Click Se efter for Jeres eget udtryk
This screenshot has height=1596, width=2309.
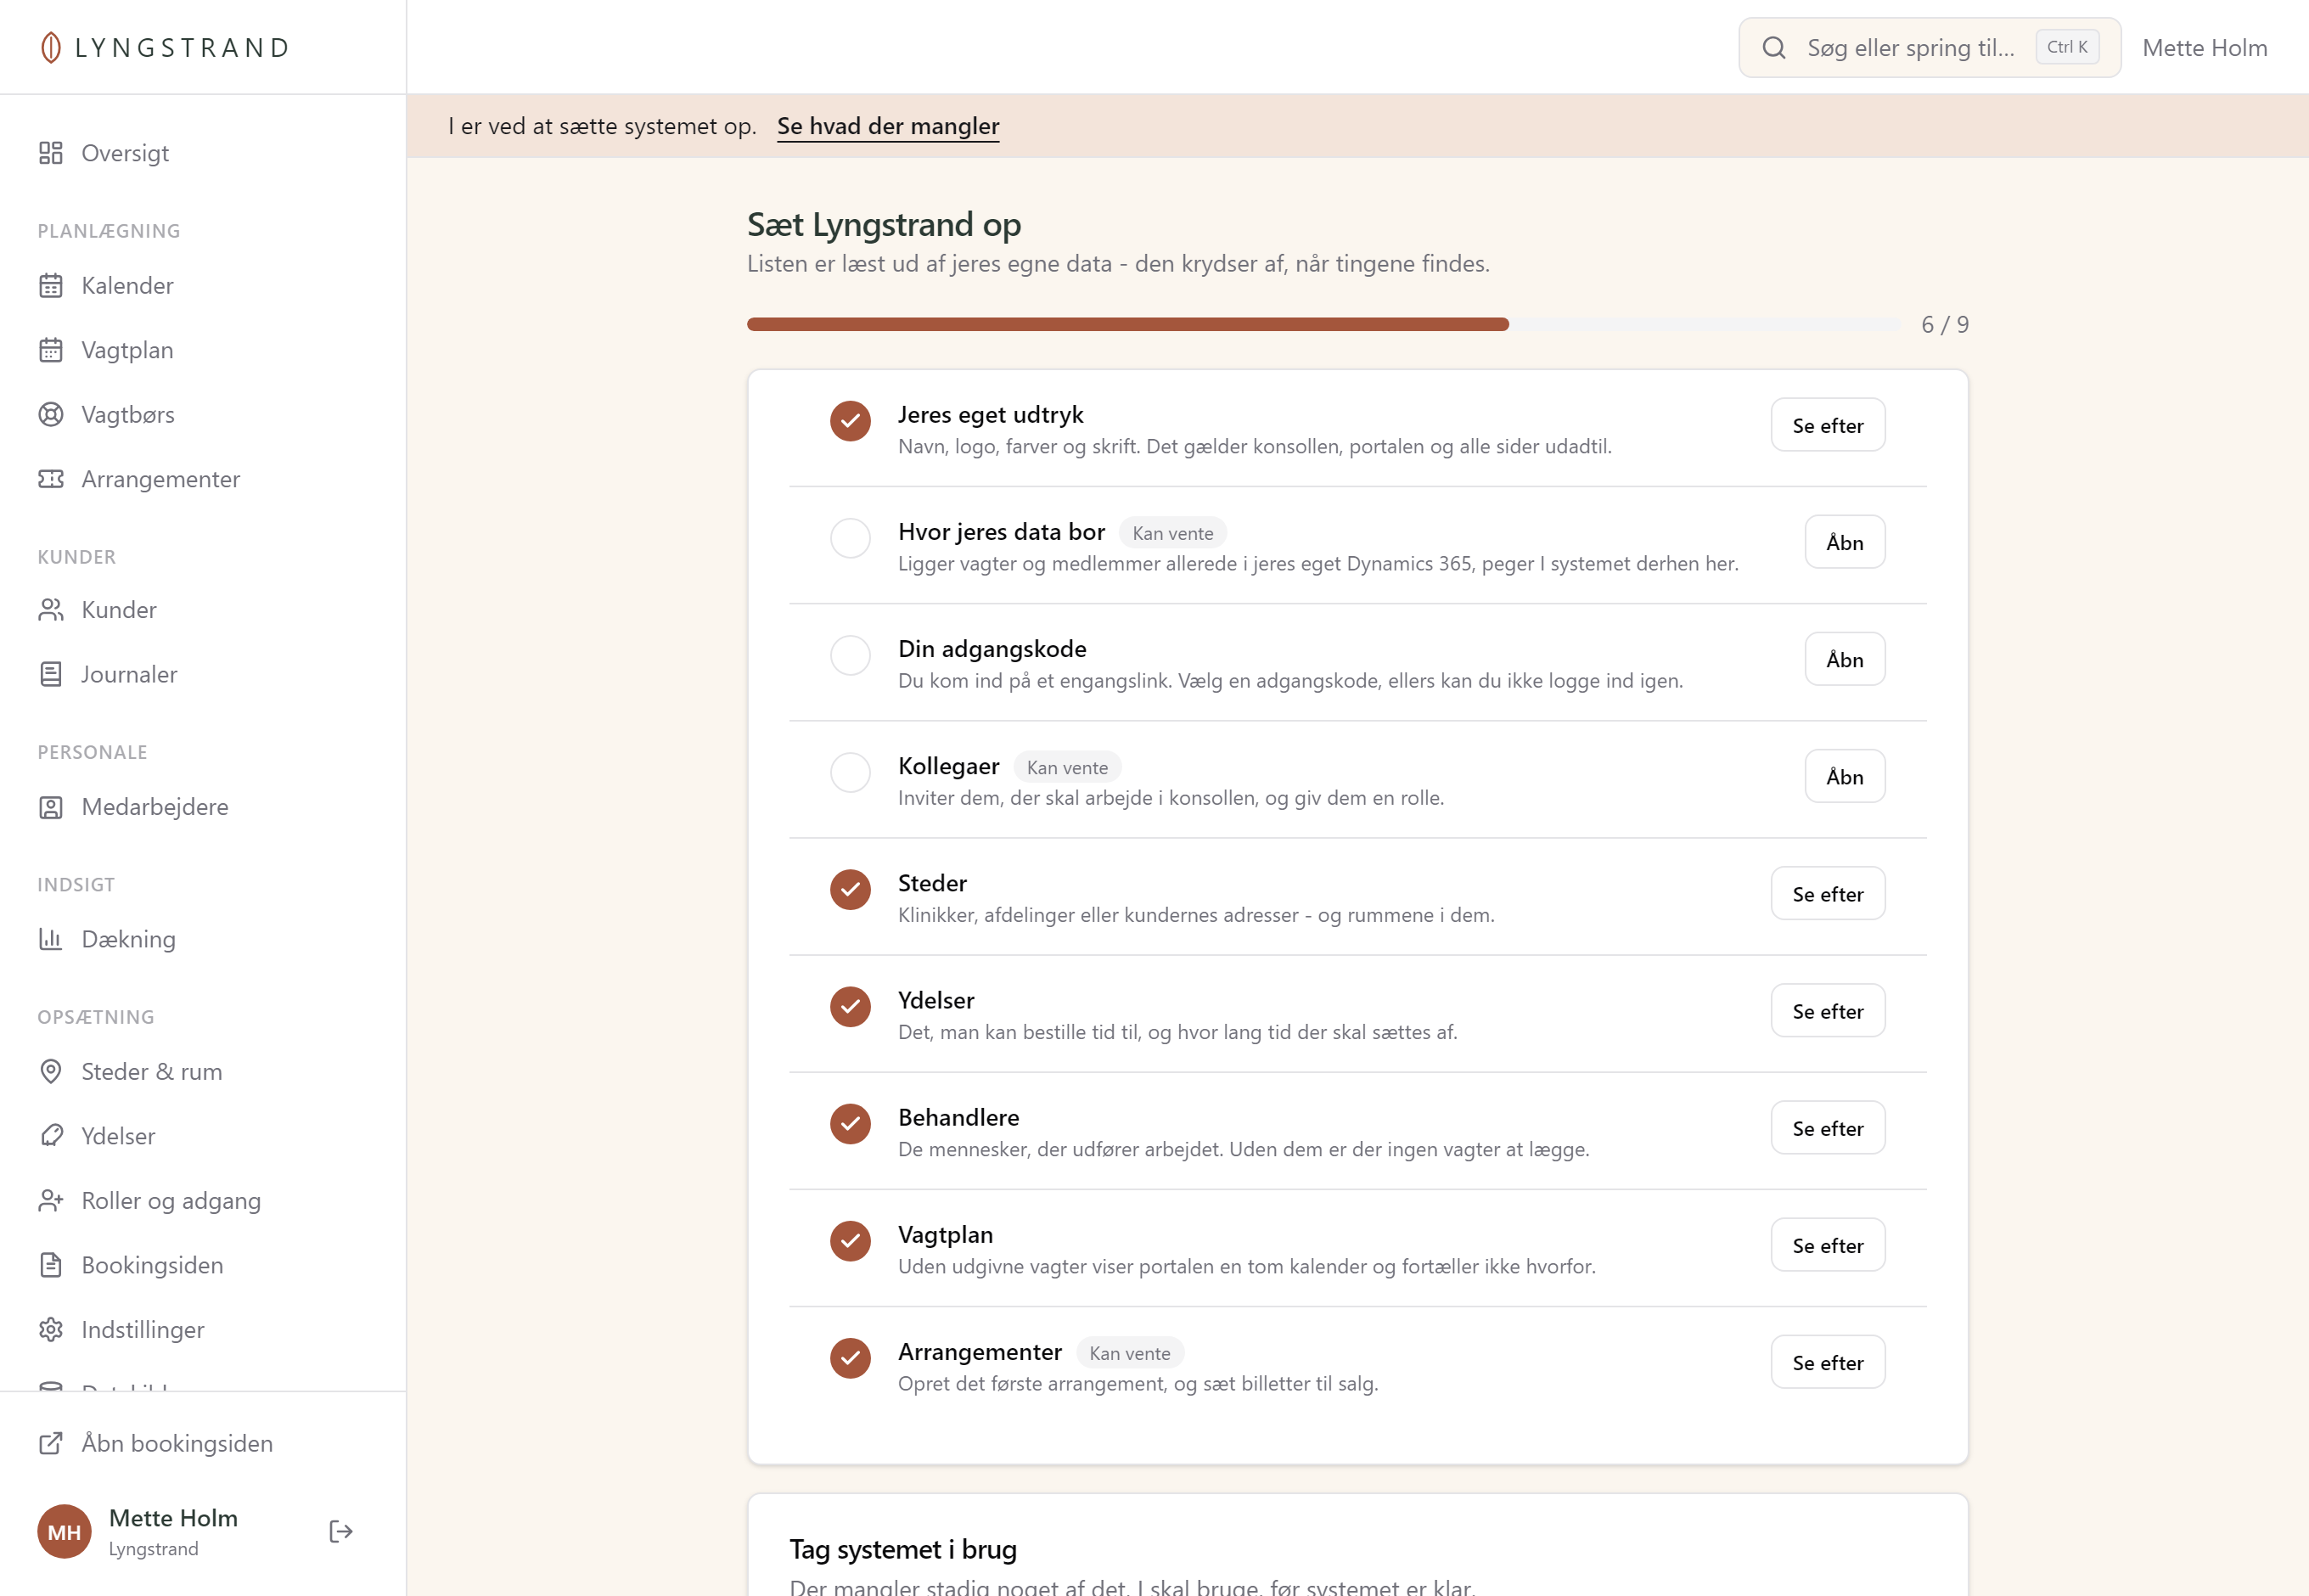click(1827, 425)
